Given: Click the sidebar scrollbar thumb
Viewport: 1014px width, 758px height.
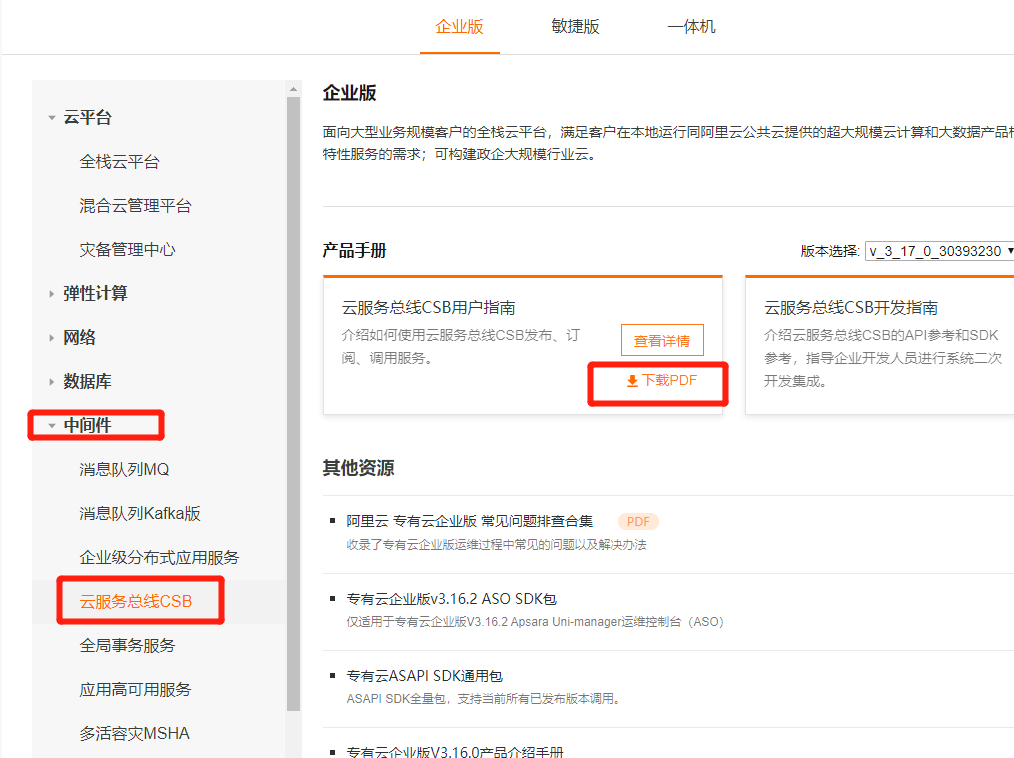Looking at the screenshot, I should point(294,404).
